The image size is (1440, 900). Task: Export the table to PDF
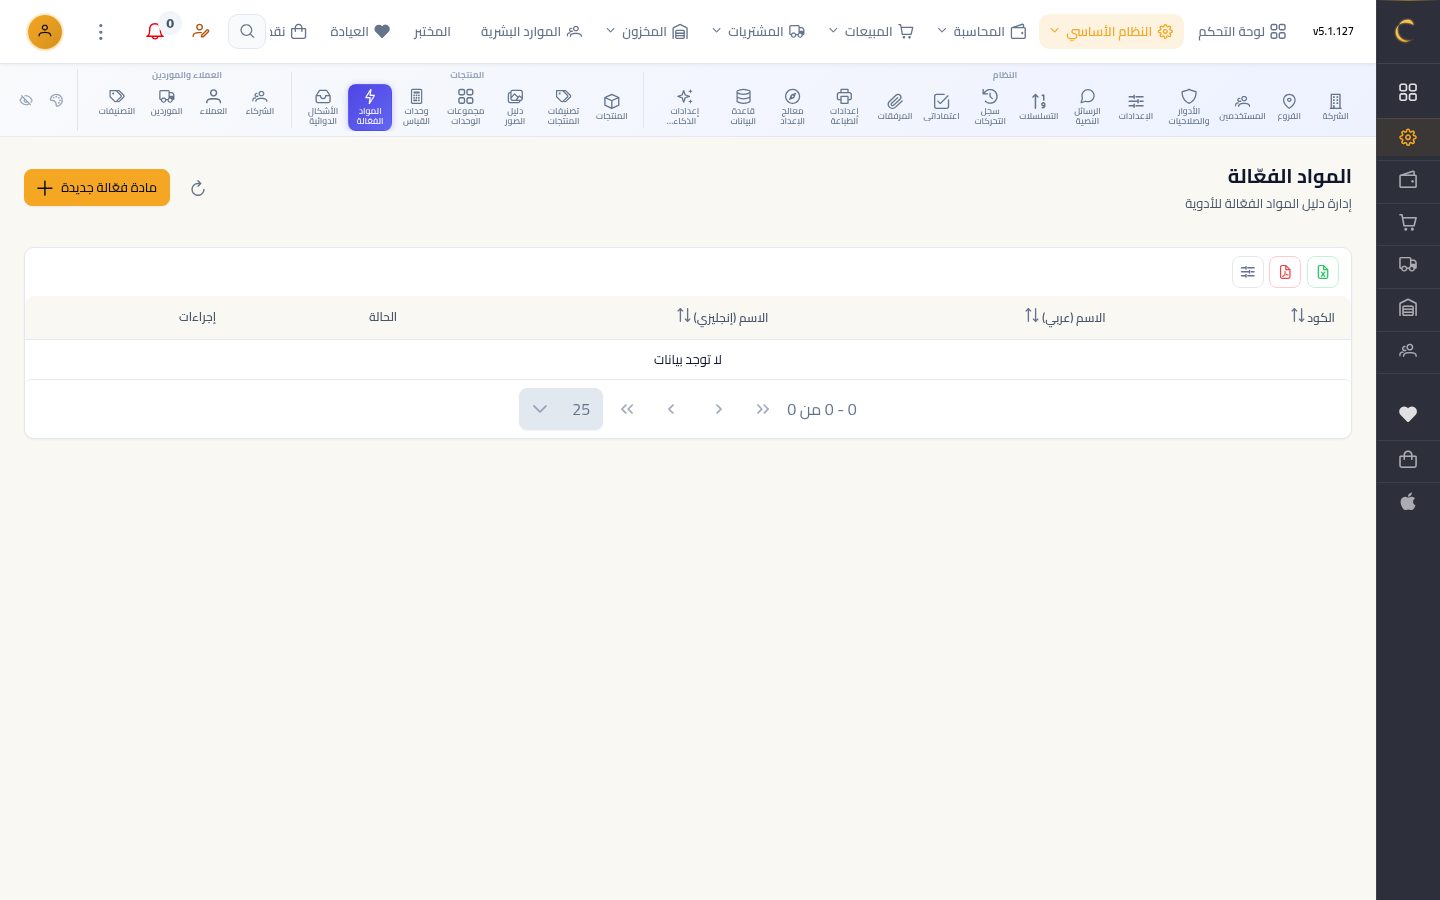(1285, 272)
